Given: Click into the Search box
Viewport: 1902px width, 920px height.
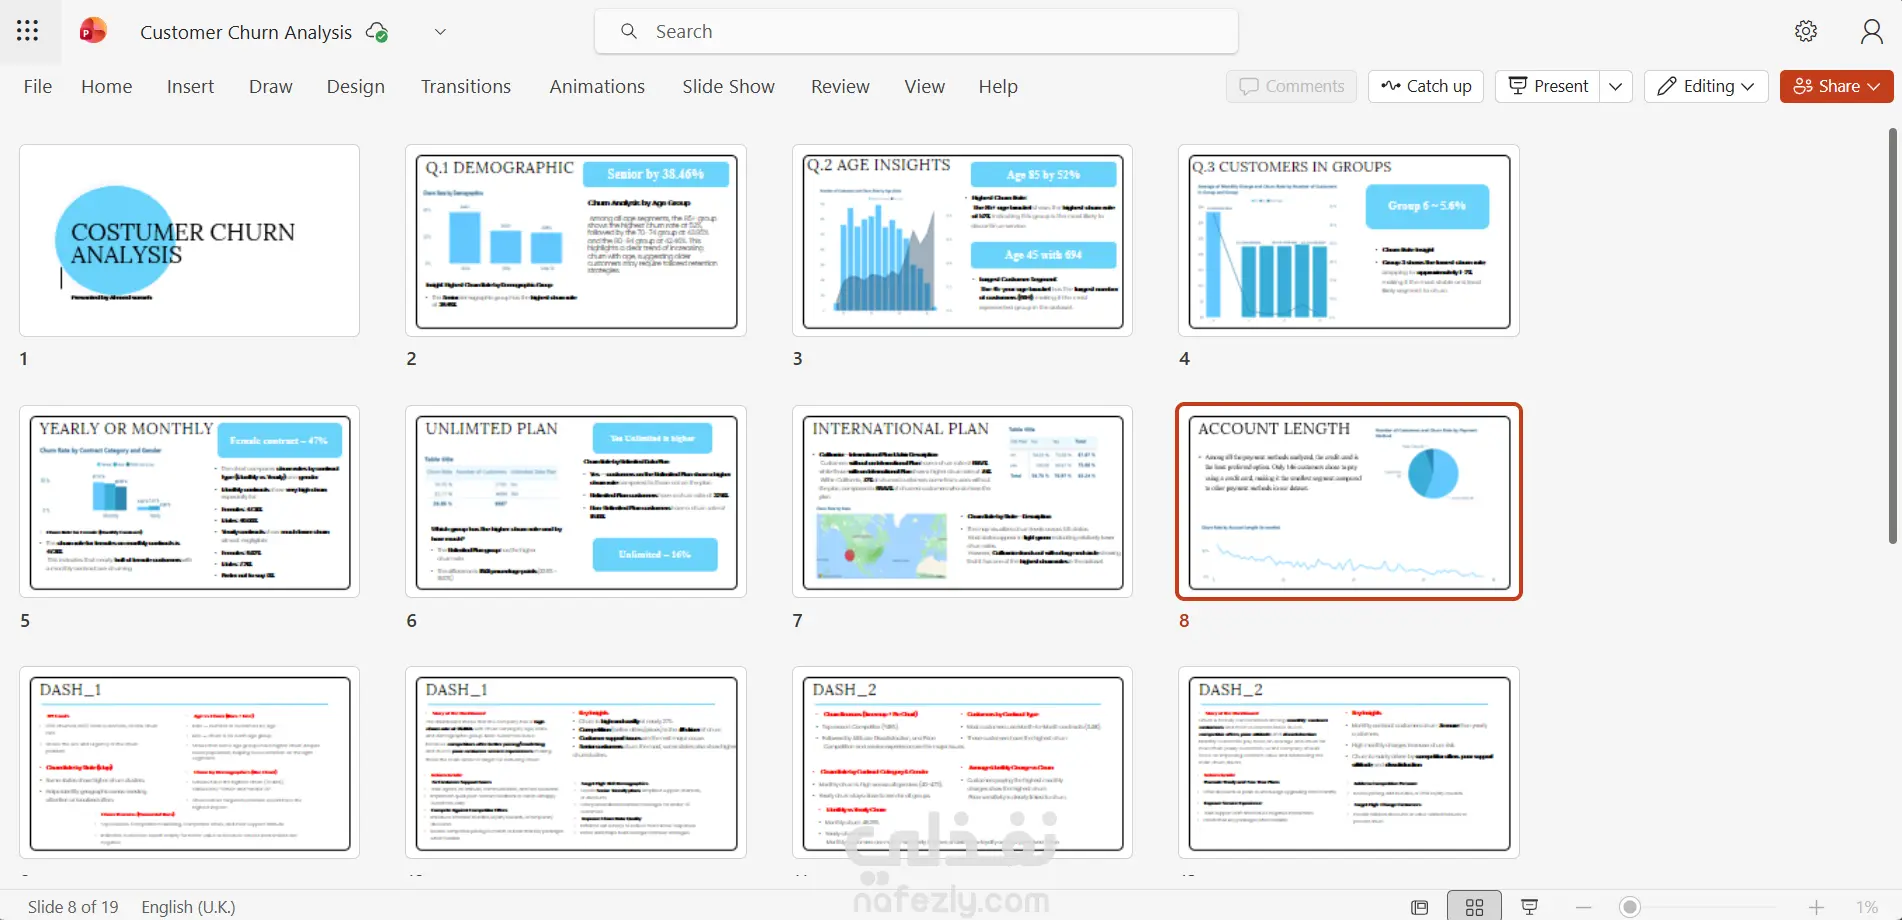Looking at the screenshot, I should pos(916,31).
